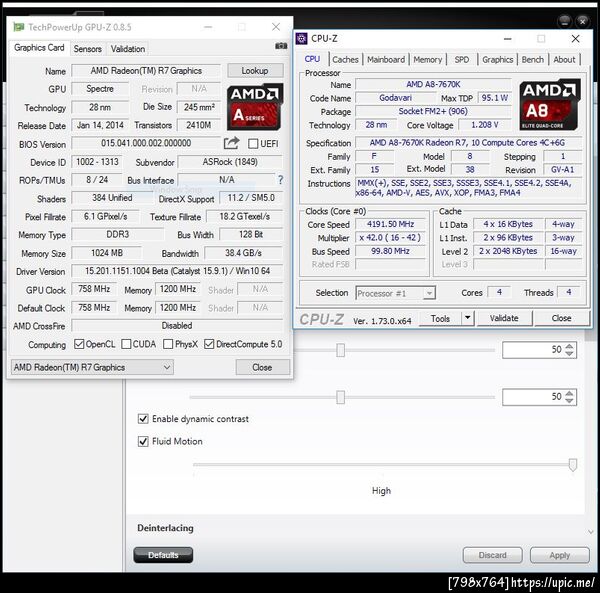
Task: Click the Apply button
Action: coord(559,555)
